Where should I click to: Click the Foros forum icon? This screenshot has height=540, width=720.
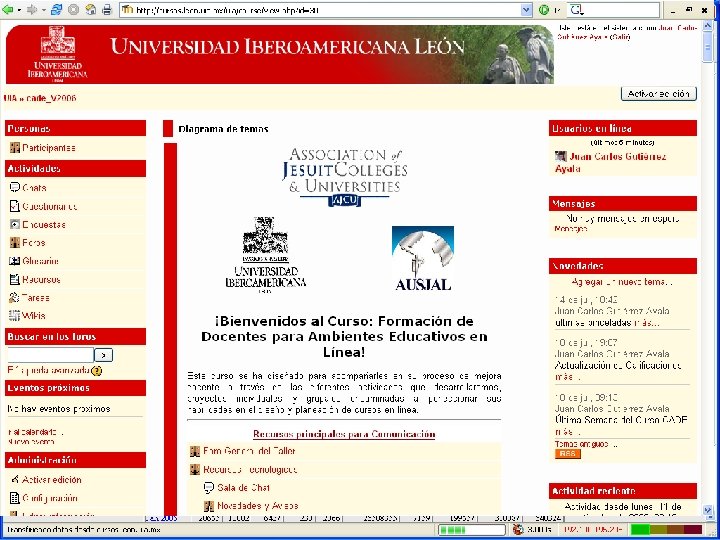[x=15, y=242]
